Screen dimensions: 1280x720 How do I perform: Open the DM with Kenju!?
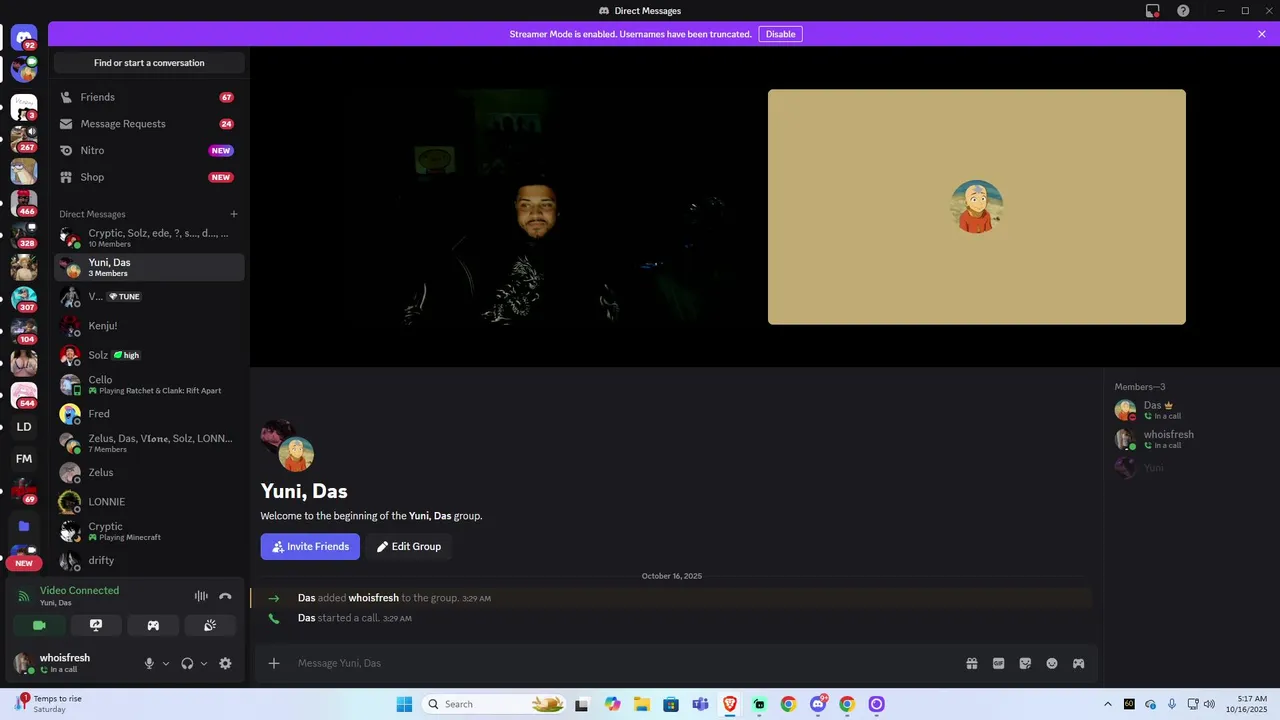point(149,326)
